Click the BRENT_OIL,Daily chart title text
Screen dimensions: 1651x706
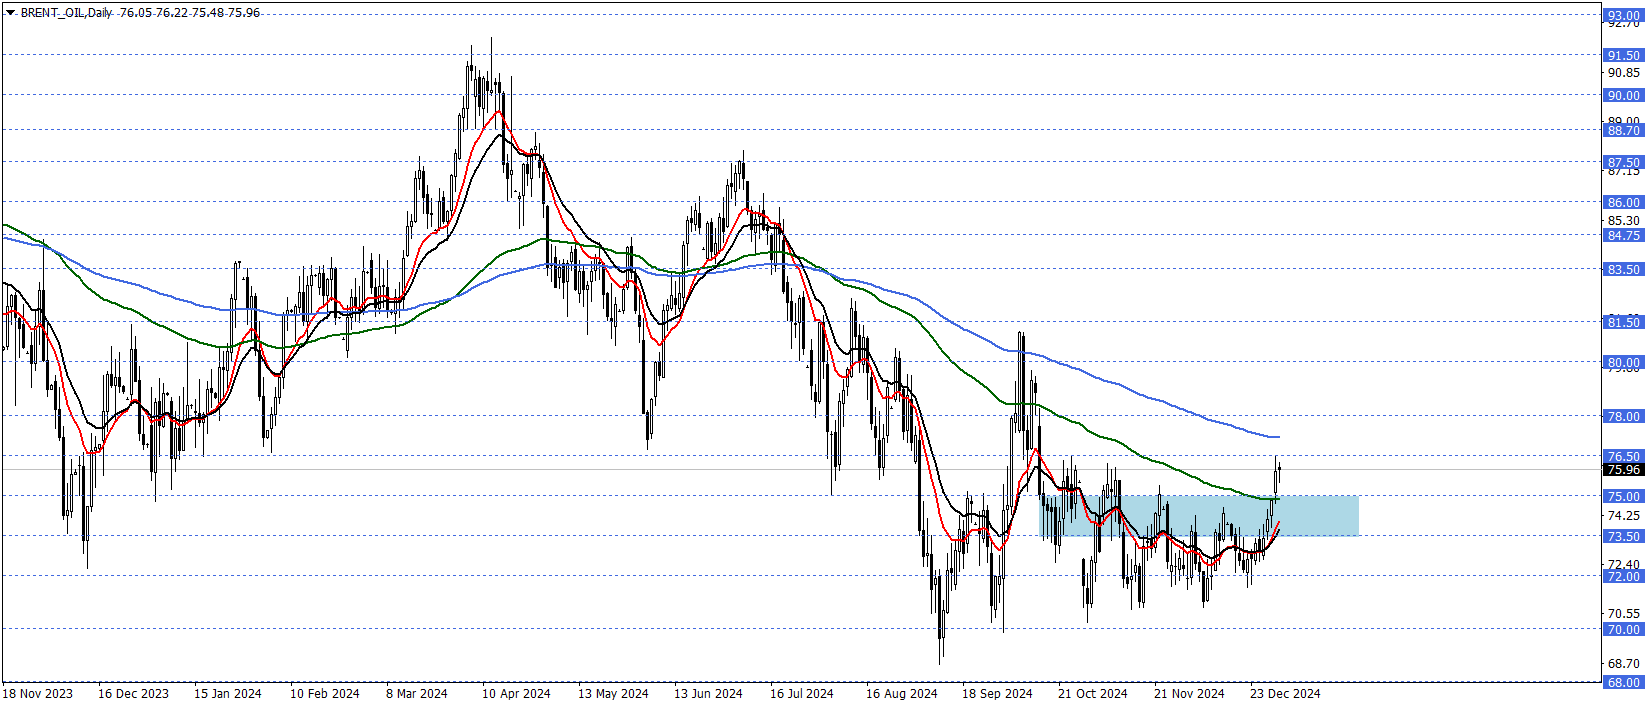66,13
